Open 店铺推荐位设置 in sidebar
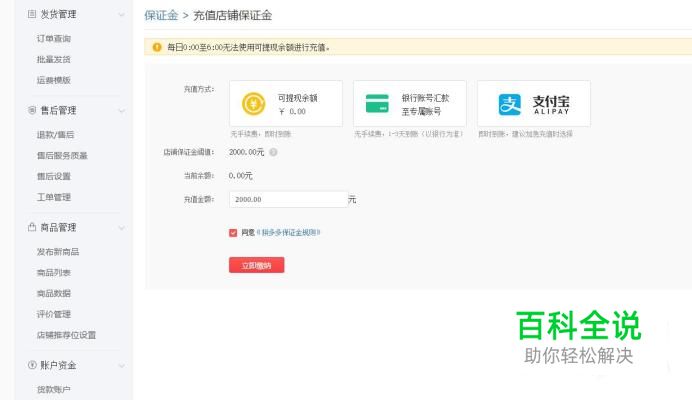The height and width of the screenshot is (400, 692). tap(66, 335)
